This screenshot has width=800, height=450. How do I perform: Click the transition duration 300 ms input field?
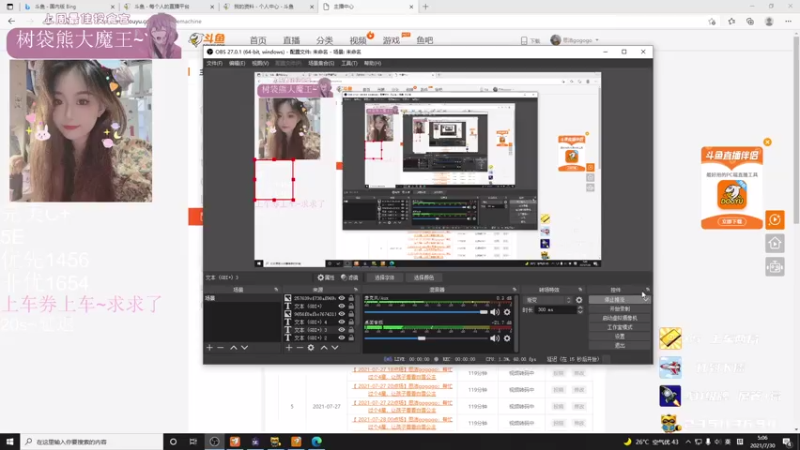coord(554,310)
